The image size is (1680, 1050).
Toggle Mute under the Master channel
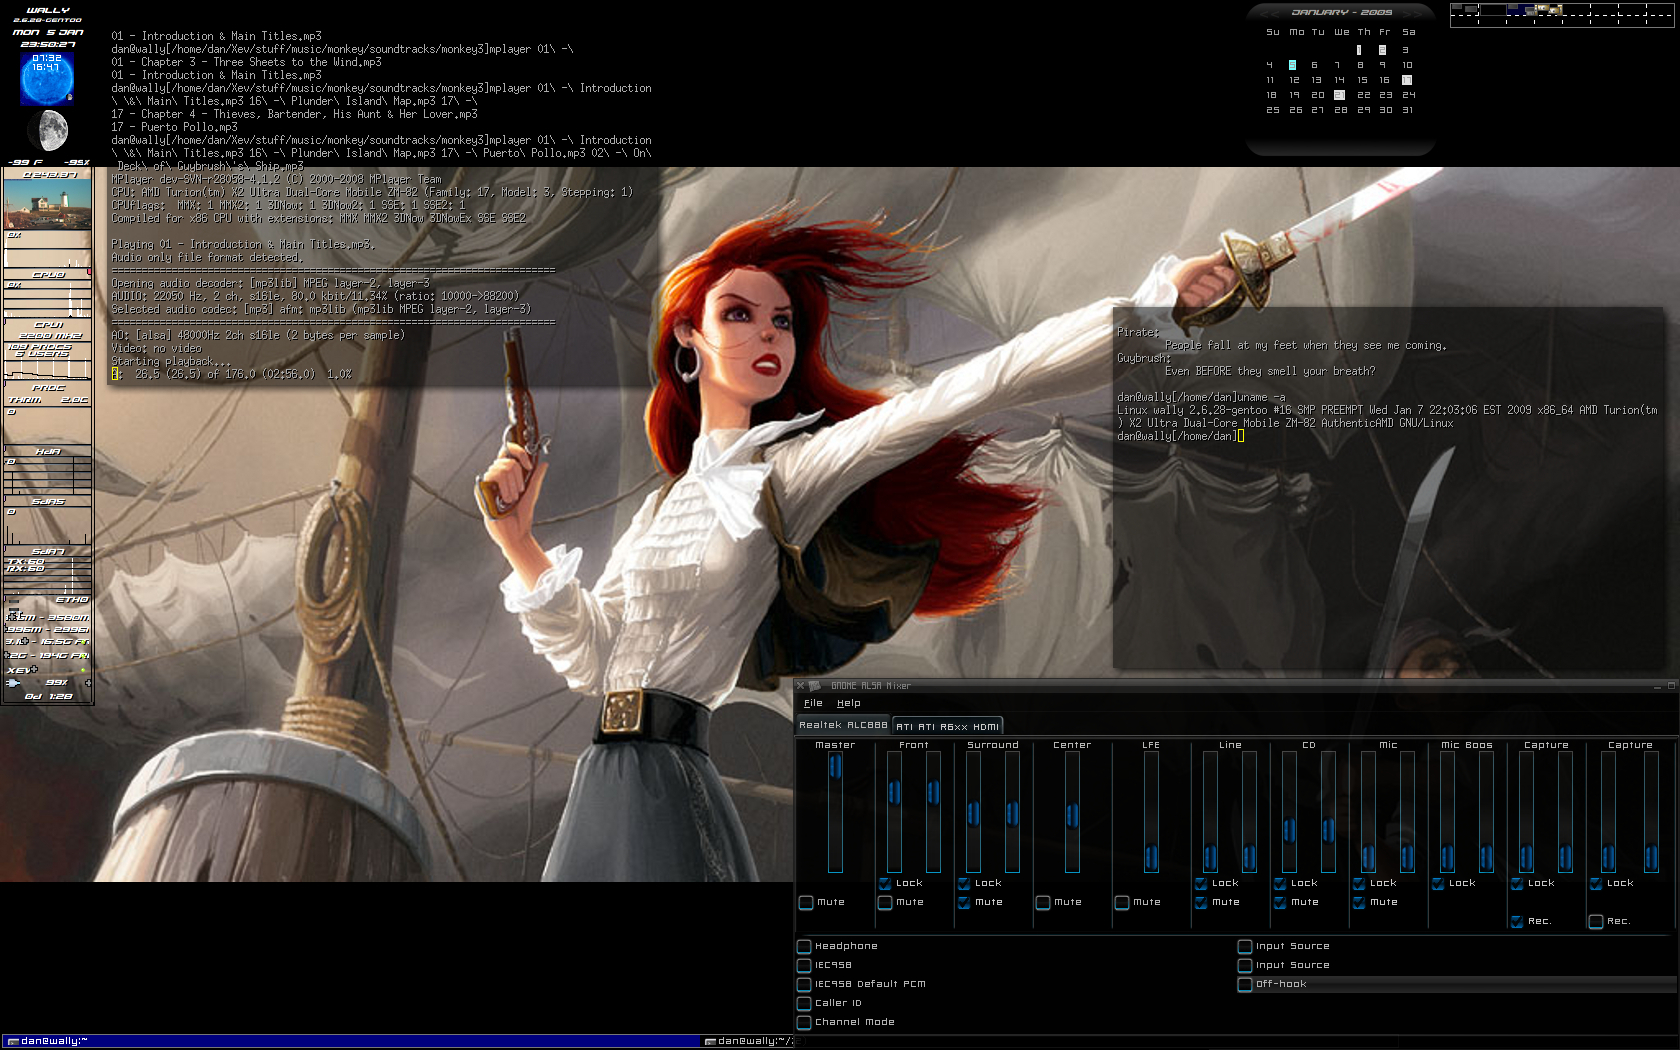806,902
